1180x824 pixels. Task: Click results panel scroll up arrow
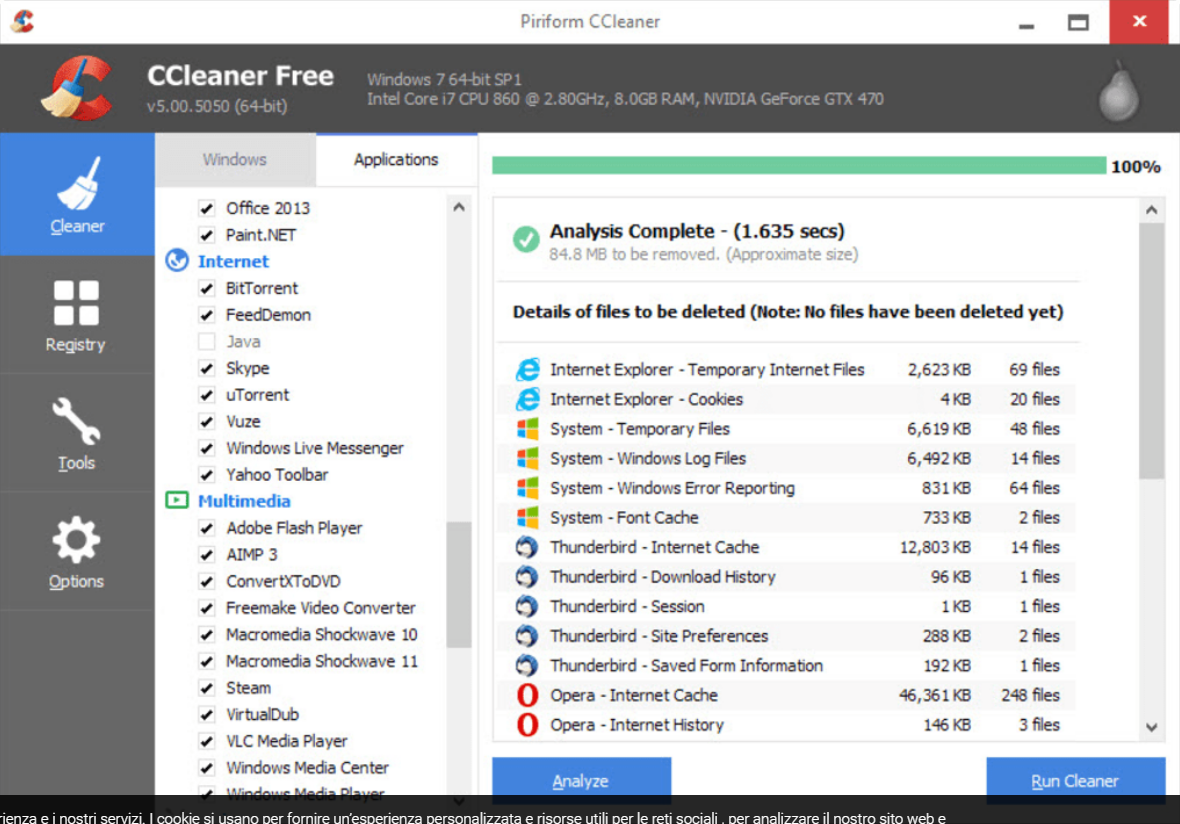pos(1151,210)
